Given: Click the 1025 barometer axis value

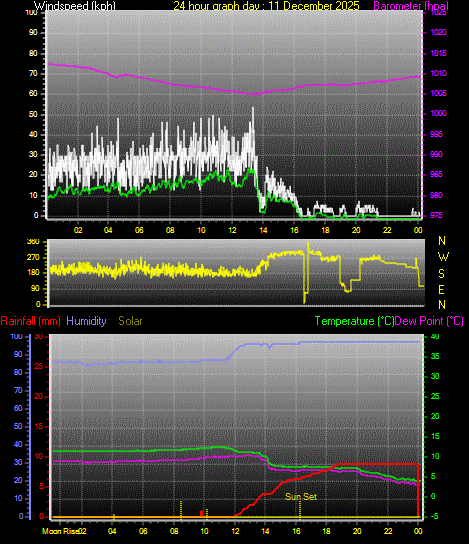Looking at the screenshot, I should click(x=438, y=12).
